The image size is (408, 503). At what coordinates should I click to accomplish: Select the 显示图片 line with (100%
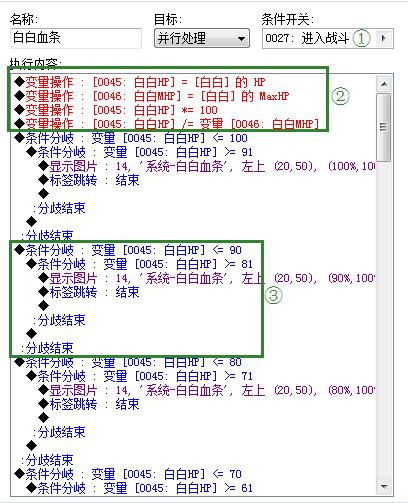(x=207, y=166)
